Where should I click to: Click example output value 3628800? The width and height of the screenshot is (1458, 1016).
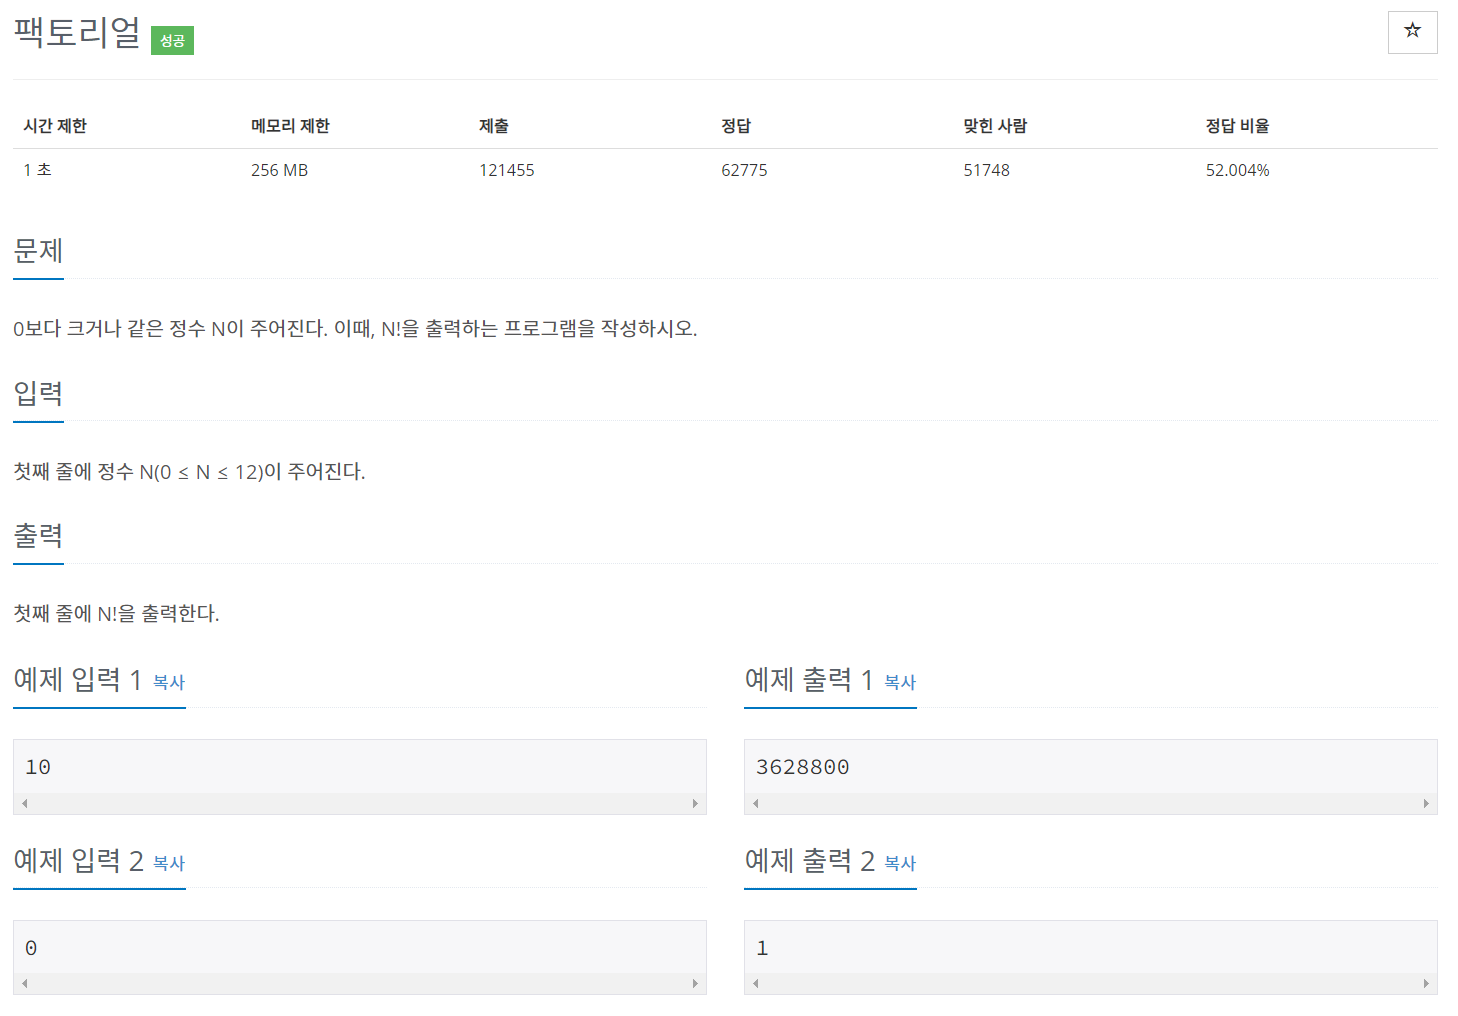(x=802, y=767)
